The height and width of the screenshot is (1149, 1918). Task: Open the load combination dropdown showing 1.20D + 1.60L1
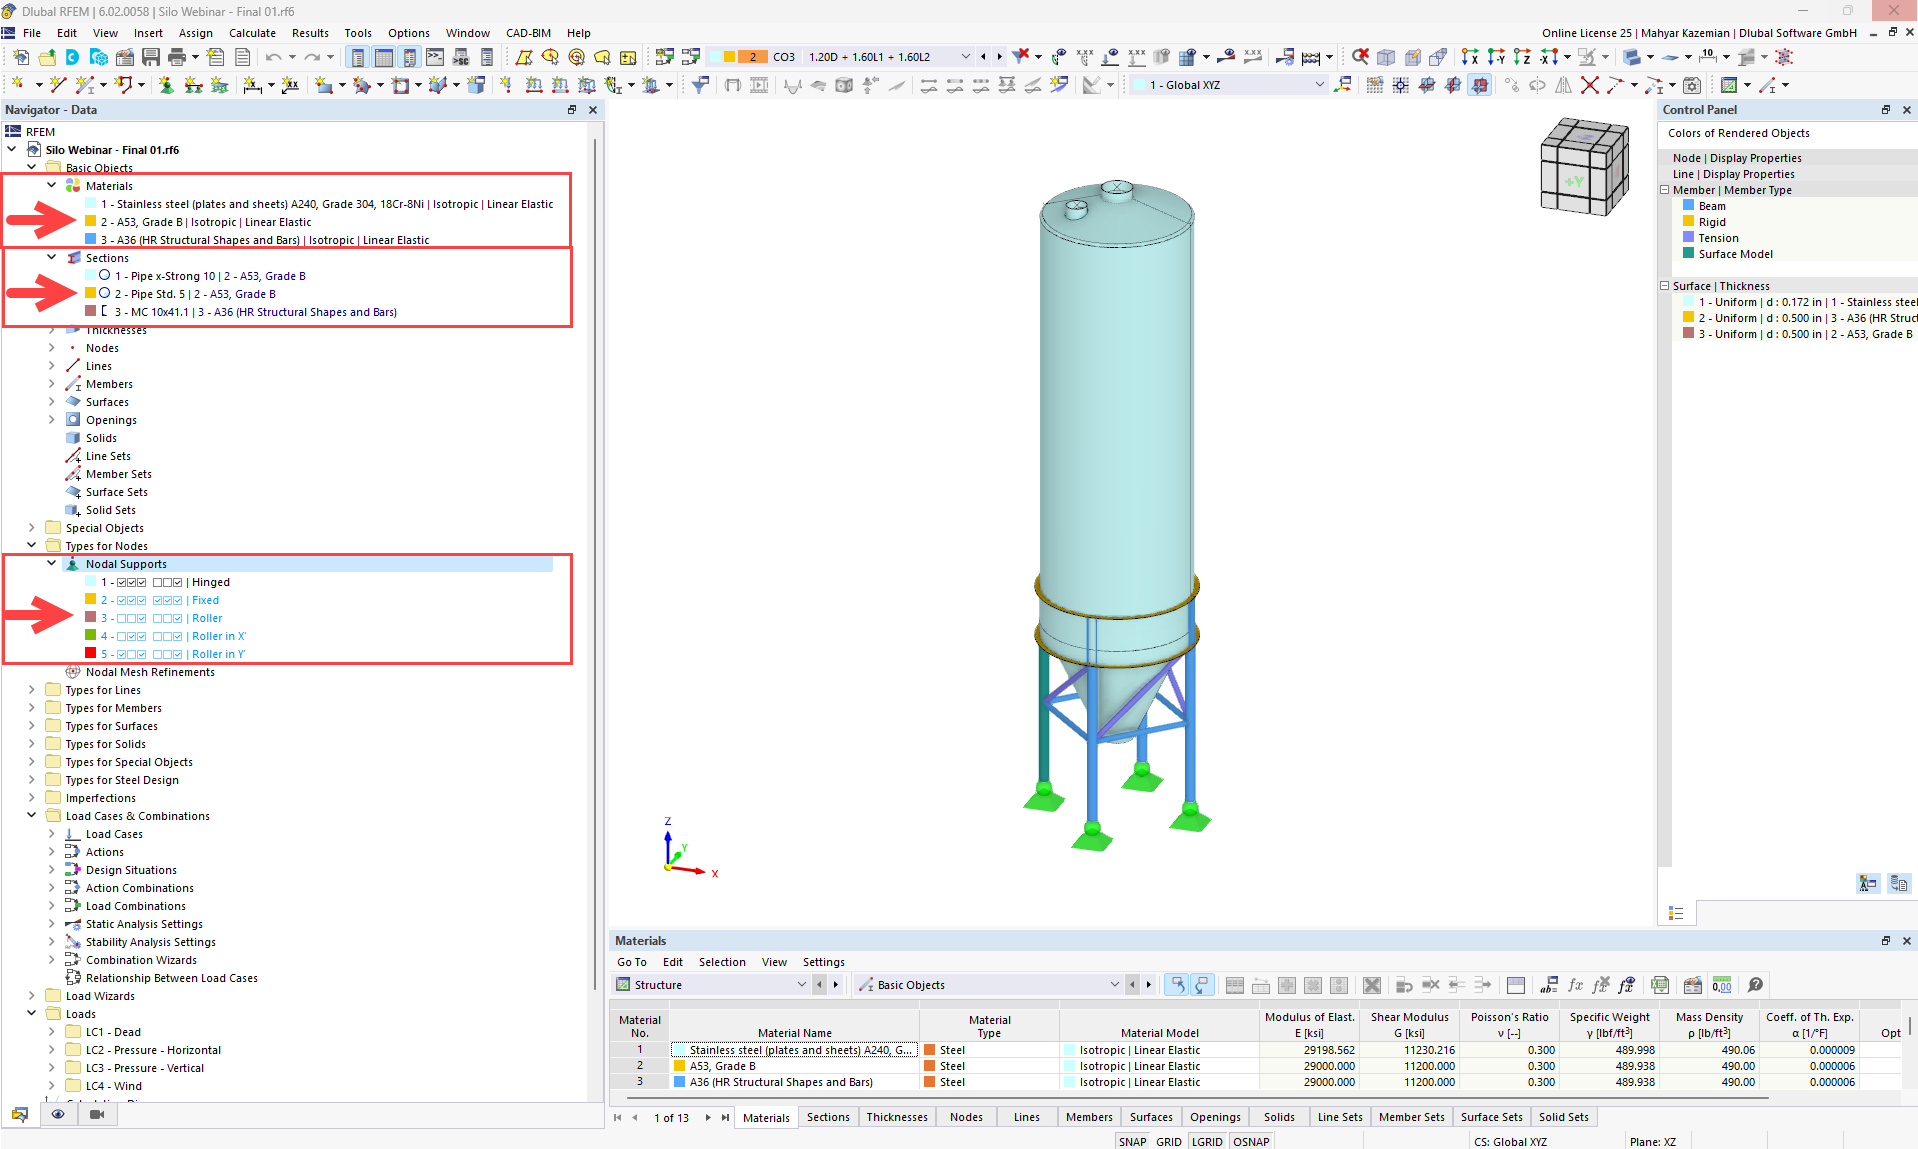pos(965,57)
